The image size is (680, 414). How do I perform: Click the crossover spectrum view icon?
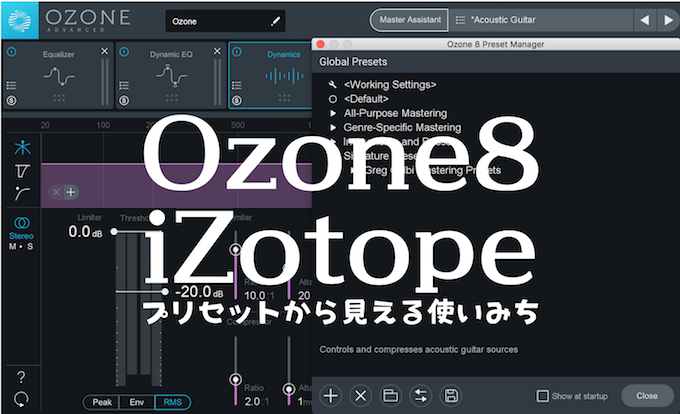(22, 147)
